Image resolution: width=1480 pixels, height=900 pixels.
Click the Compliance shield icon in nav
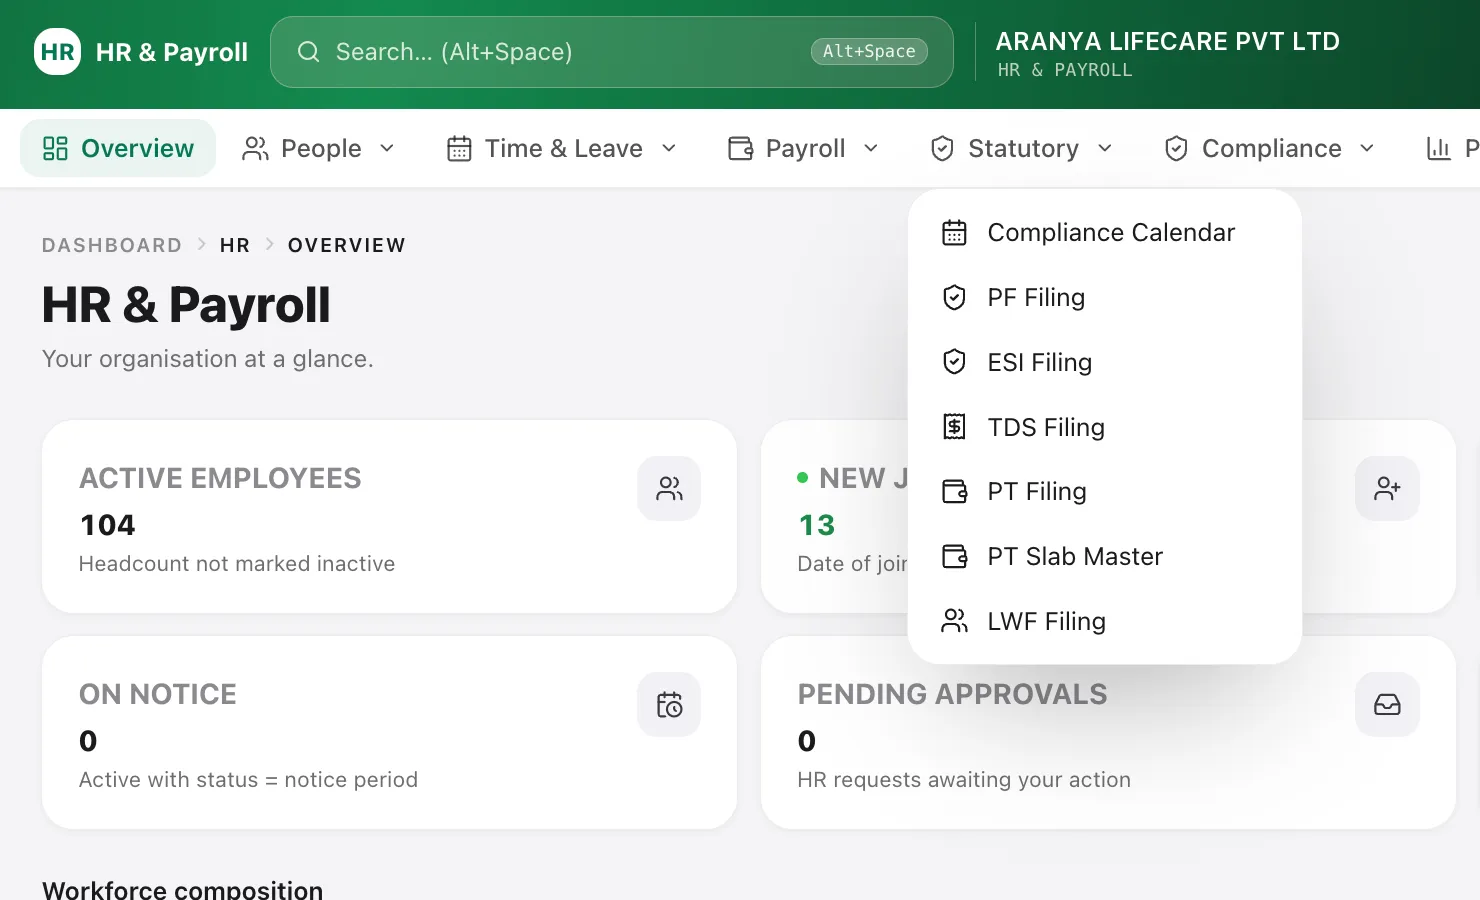1176,148
